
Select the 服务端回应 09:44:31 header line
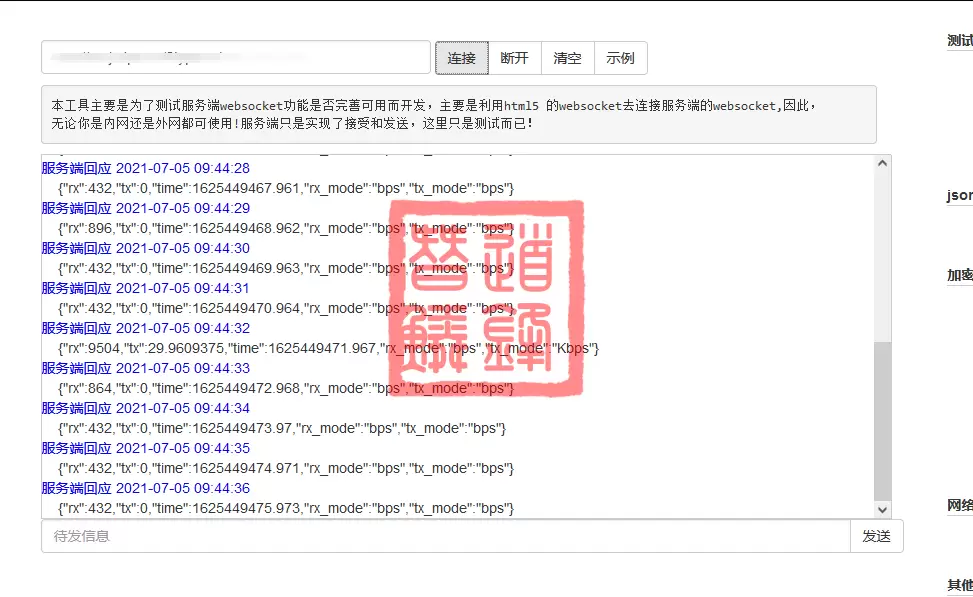coord(145,289)
